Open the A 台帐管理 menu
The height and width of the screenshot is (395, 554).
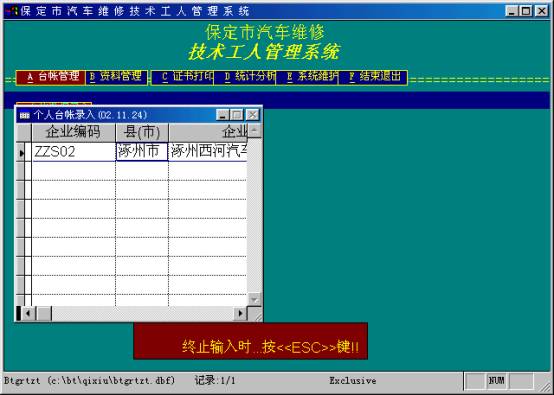pyautogui.click(x=51, y=77)
